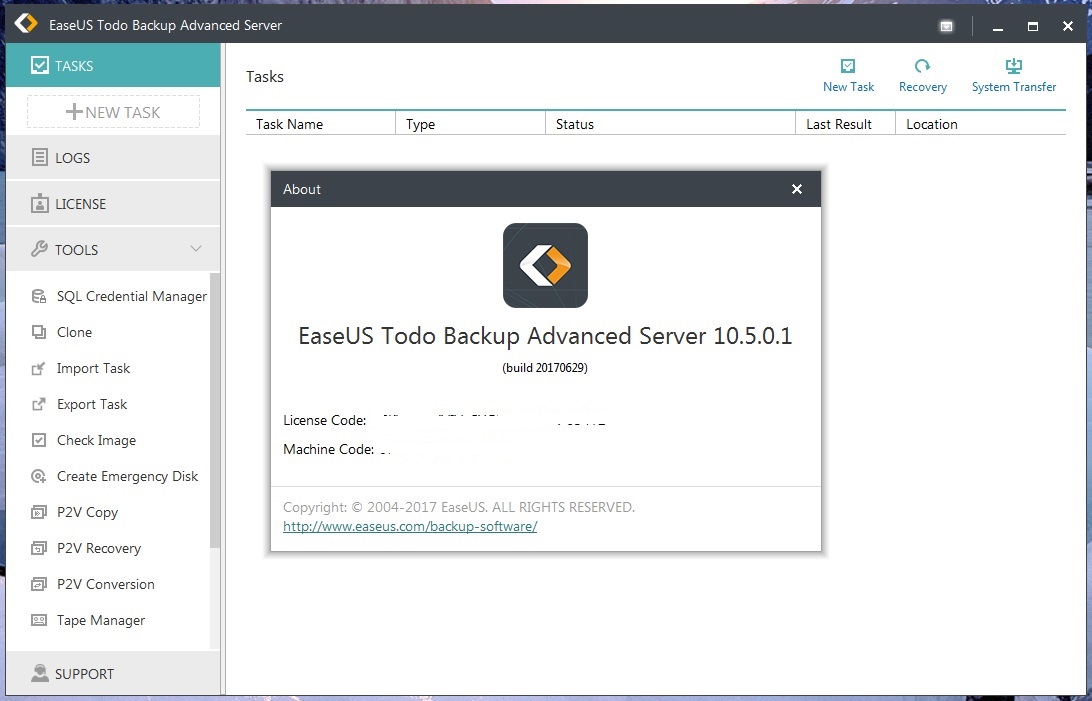
Task: Click the P2V Recovery icon
Action: (x=39, y=549)
